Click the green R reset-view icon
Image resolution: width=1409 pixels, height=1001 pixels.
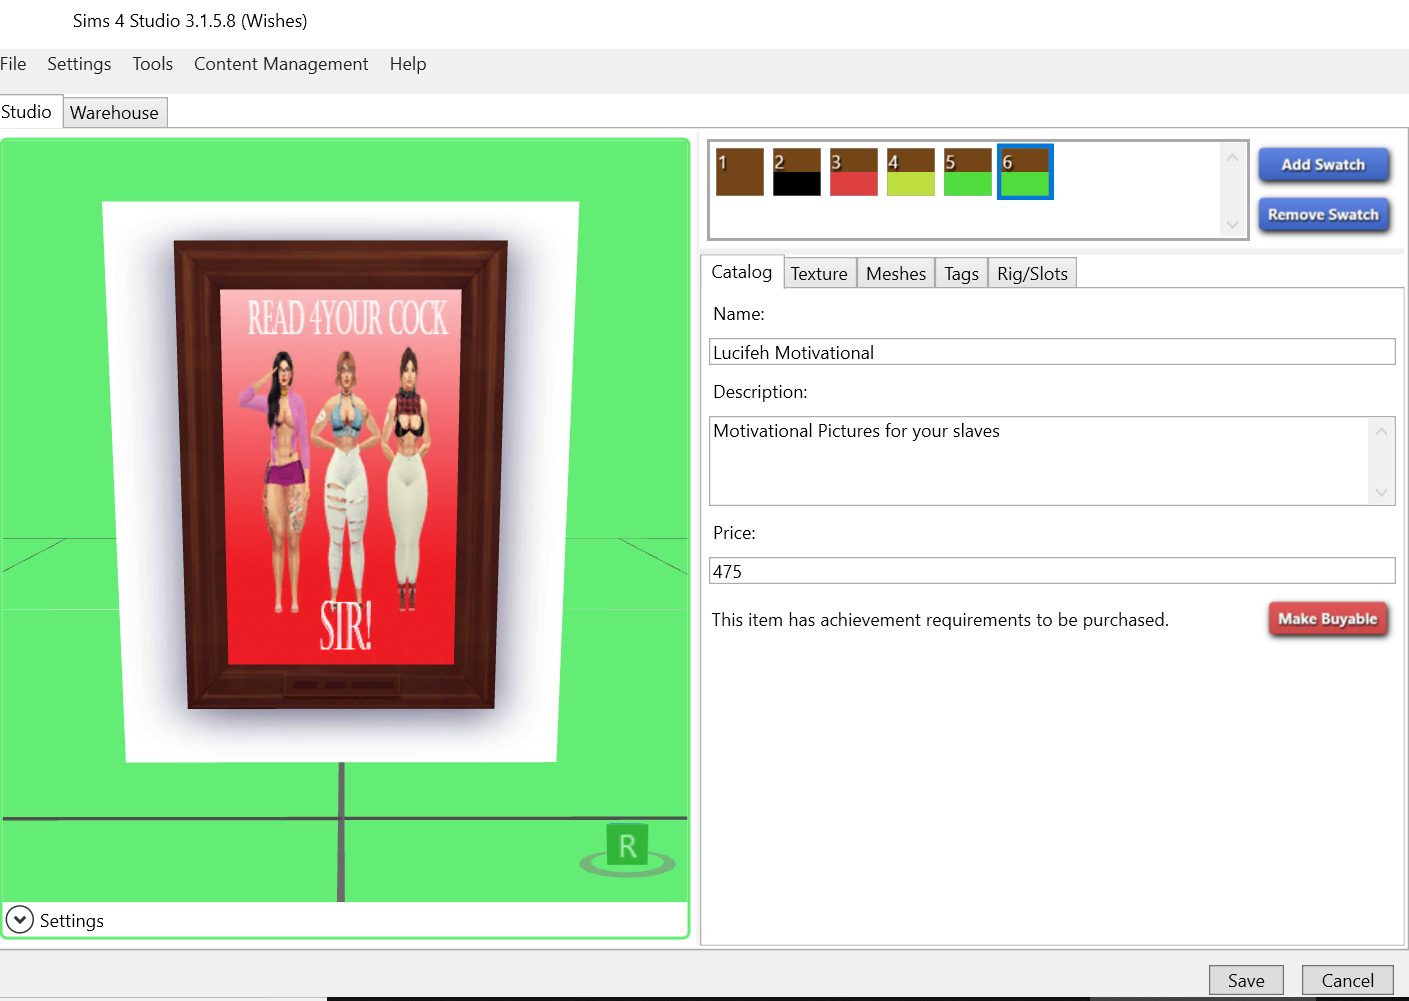point(627,848)
